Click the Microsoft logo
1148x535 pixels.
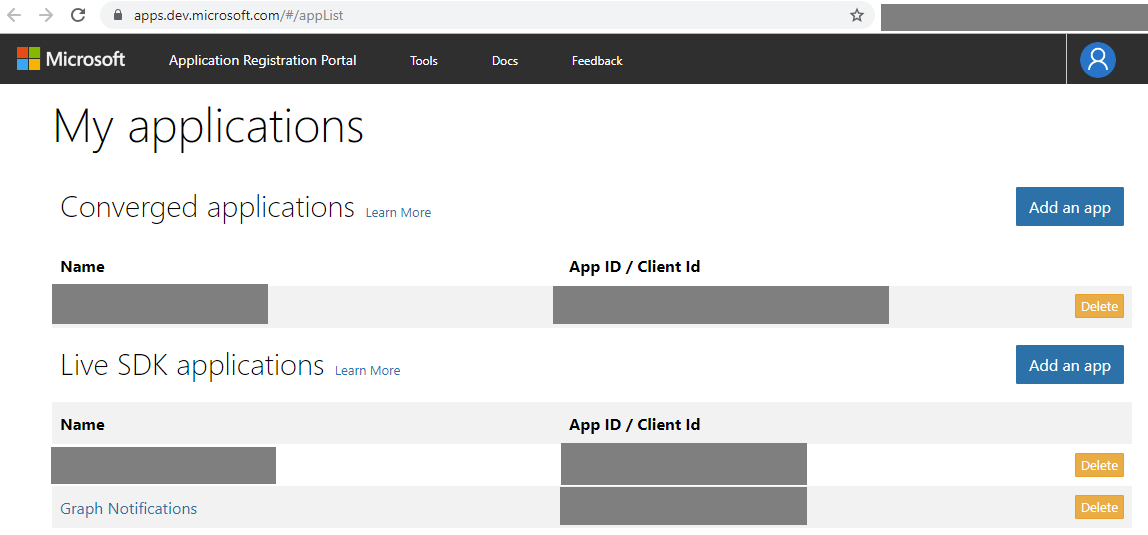click(71, 59)
